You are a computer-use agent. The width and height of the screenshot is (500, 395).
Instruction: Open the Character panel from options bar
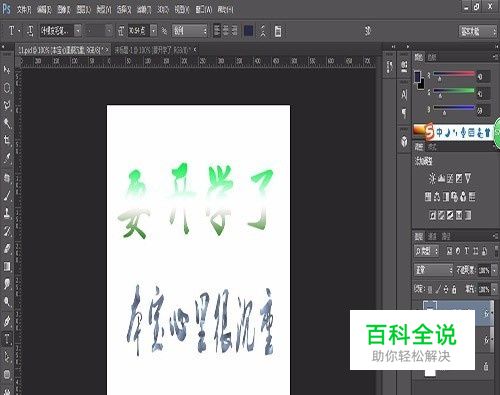coord(278,31)
